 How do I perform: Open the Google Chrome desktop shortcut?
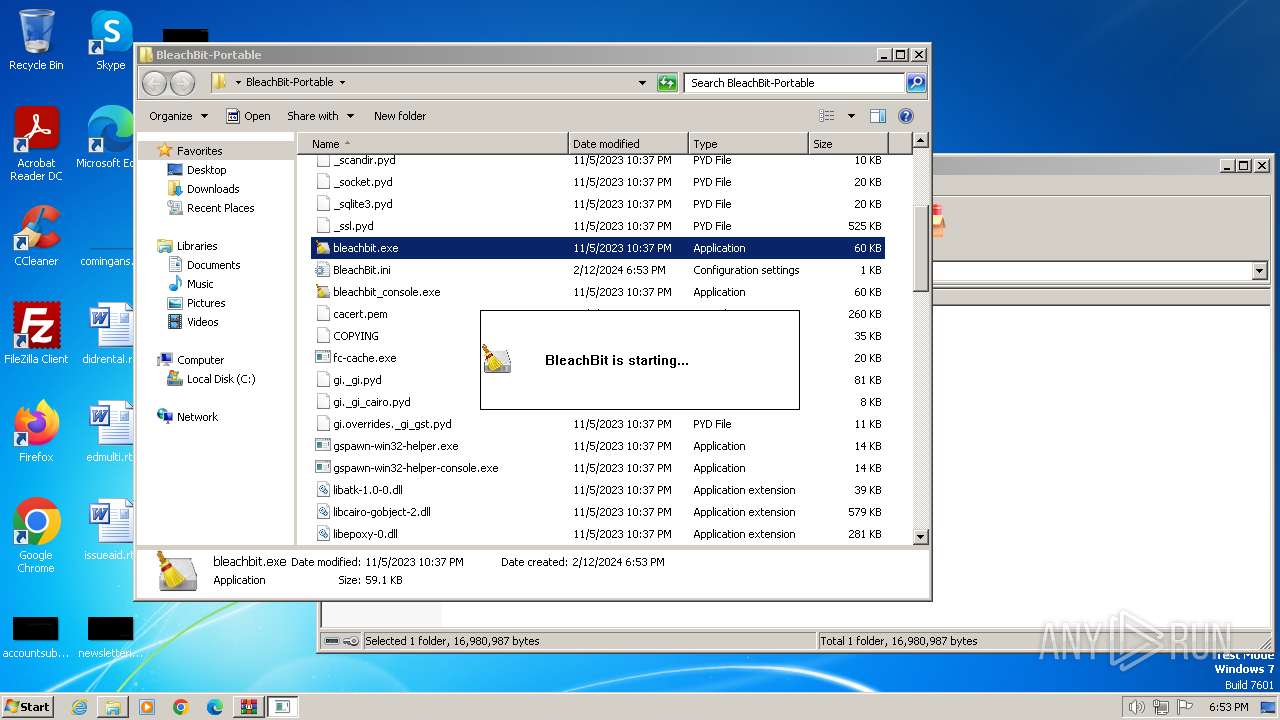pos(36,536)
